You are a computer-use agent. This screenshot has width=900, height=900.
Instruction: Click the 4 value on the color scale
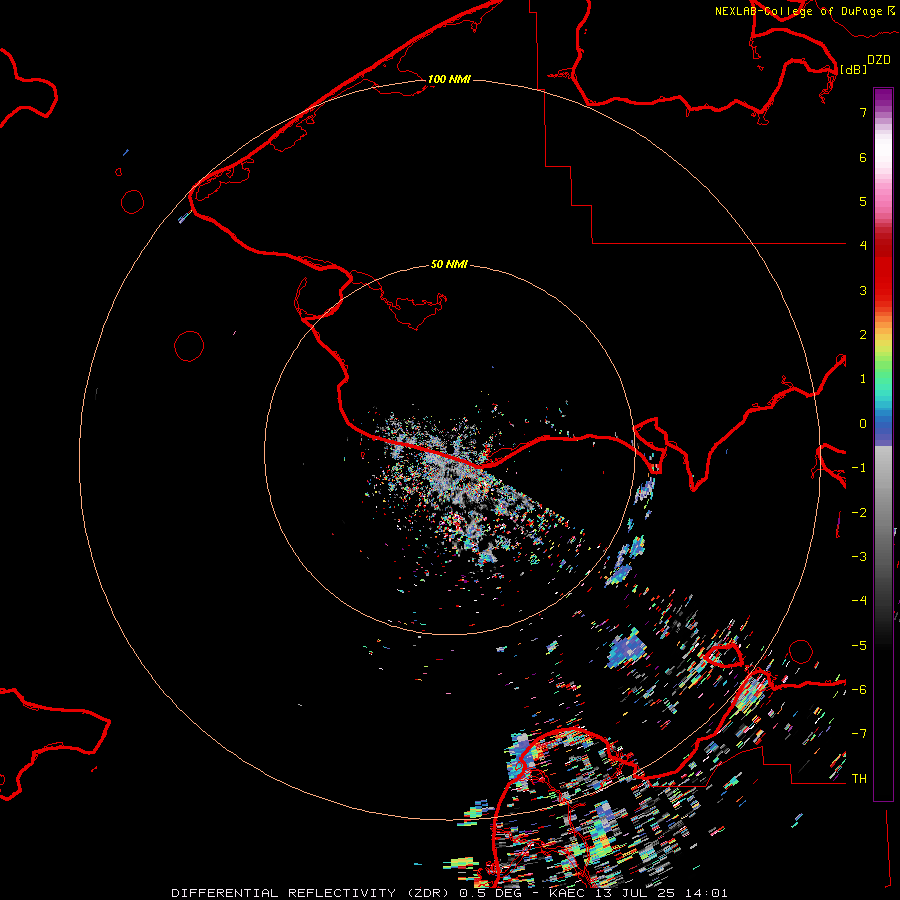tap(863, 246)
